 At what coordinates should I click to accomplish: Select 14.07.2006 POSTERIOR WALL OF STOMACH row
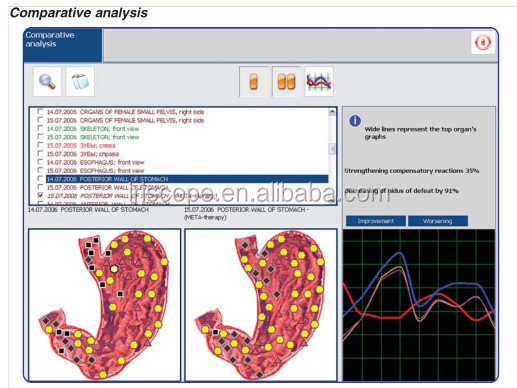pyautogui.click(x=187, y=179)
